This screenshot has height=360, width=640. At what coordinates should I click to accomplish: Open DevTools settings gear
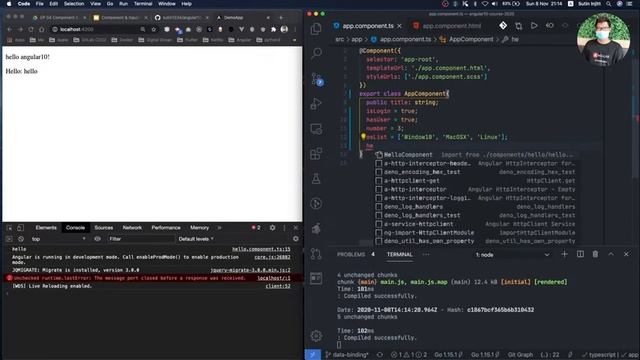coord(272,228)
